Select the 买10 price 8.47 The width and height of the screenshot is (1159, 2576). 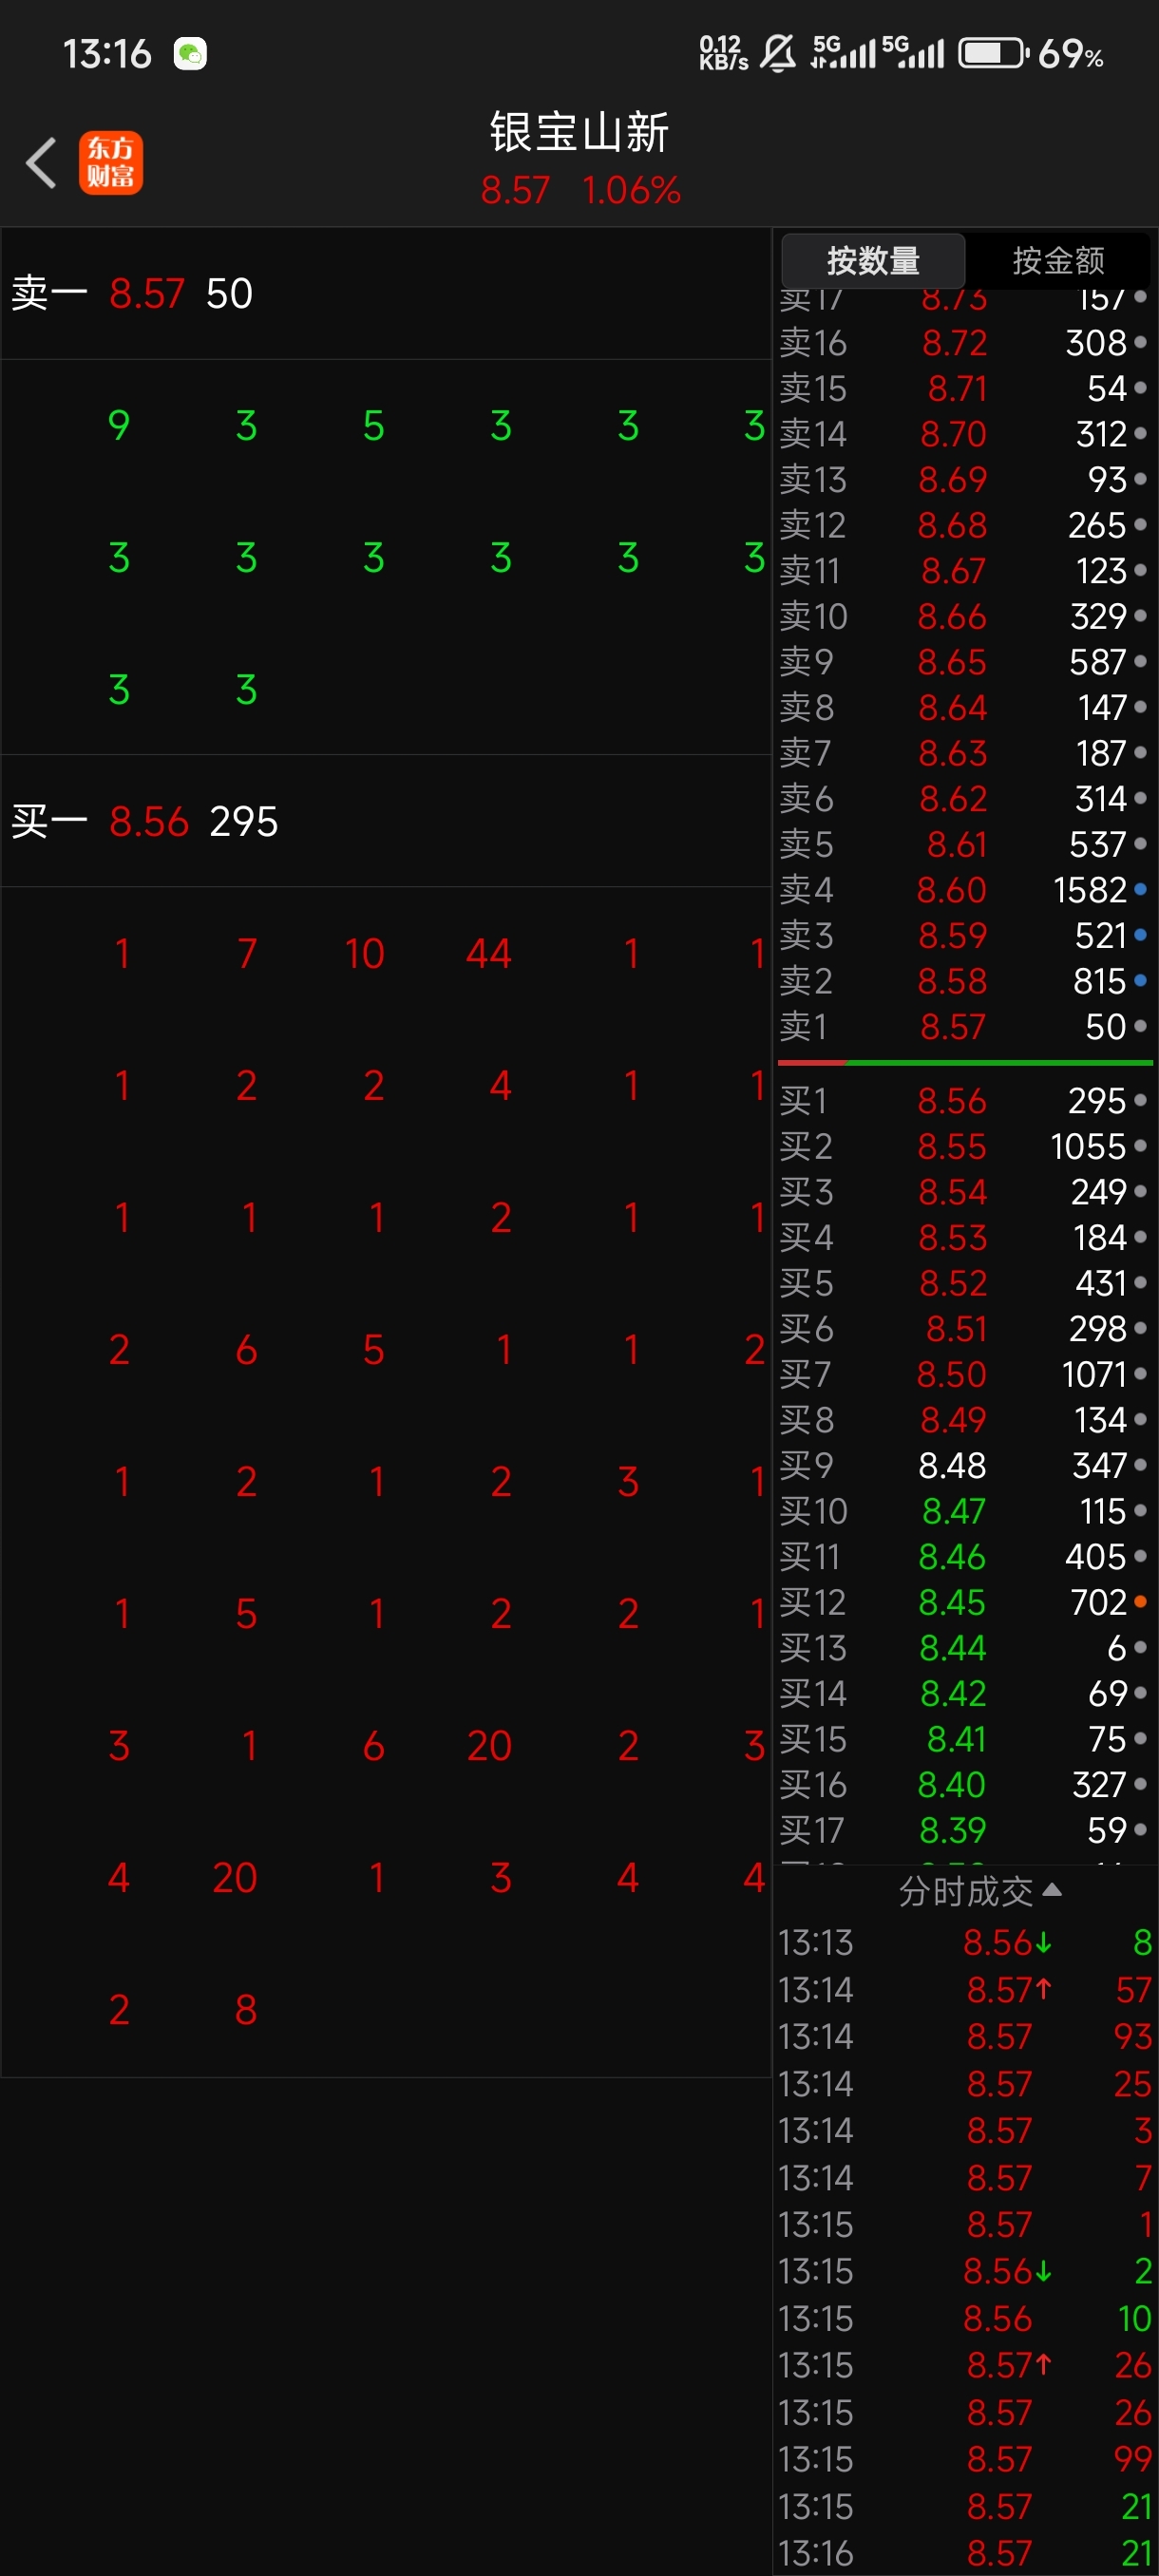click(x=954, y=1511)
